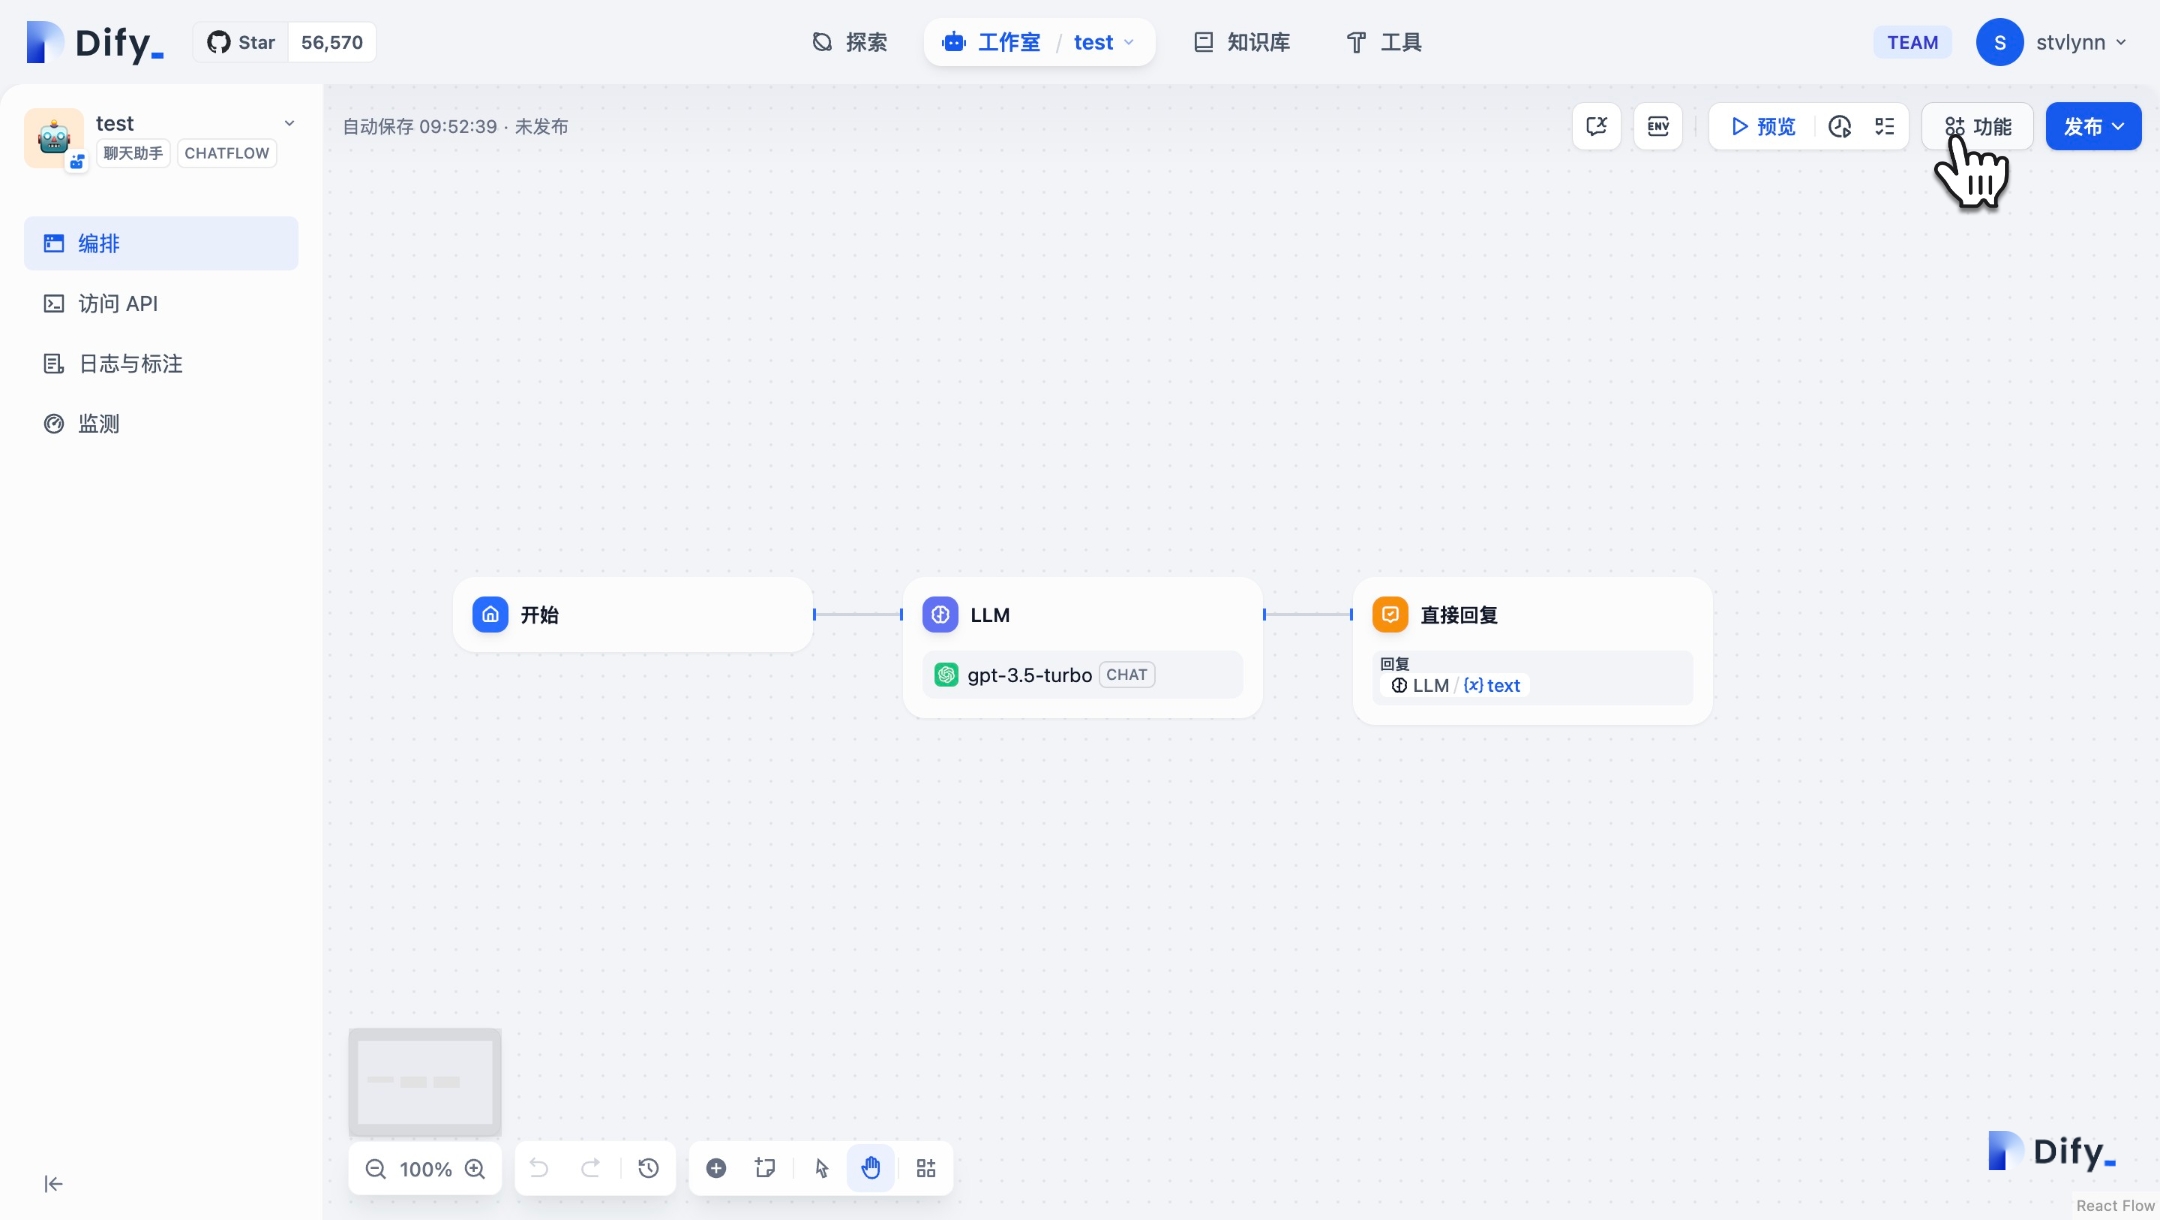The height and width of the screenshot is (1220, 2160).
Task: Click the 预览 preview button
Action: 1763,126
